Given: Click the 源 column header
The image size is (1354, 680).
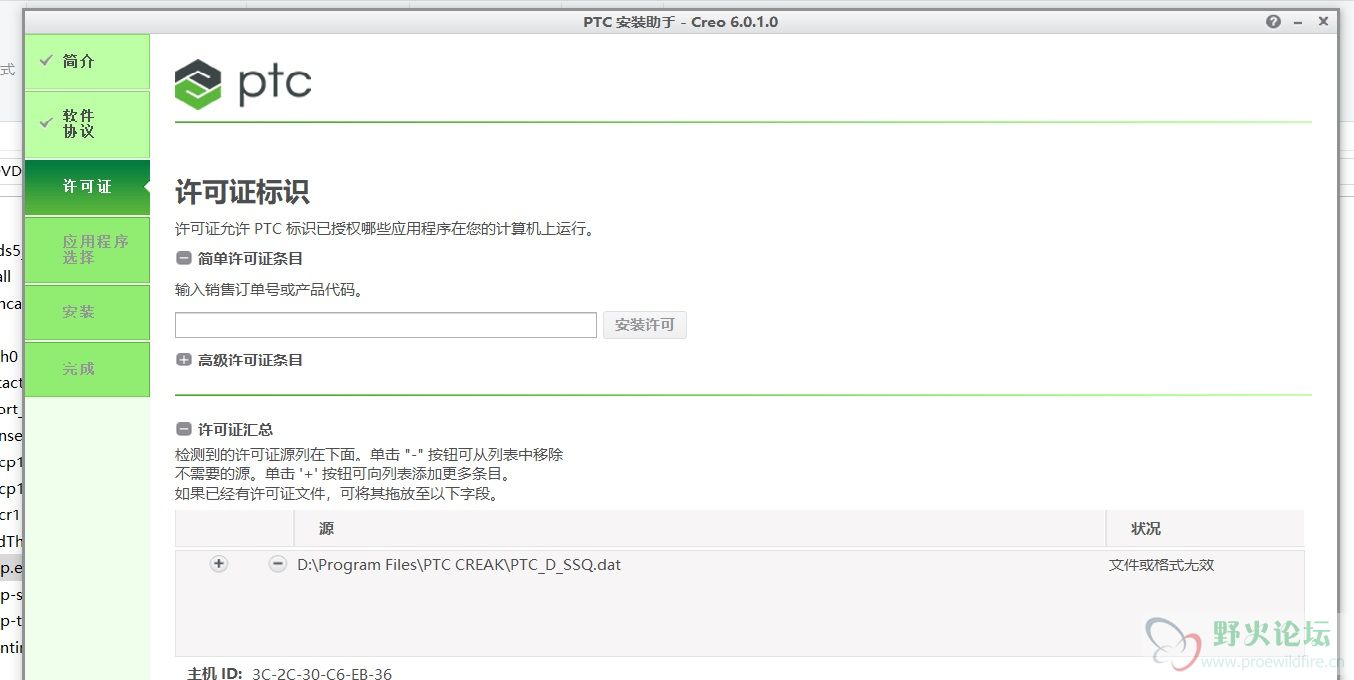Looking at the screenshot, I should [699, 528].
